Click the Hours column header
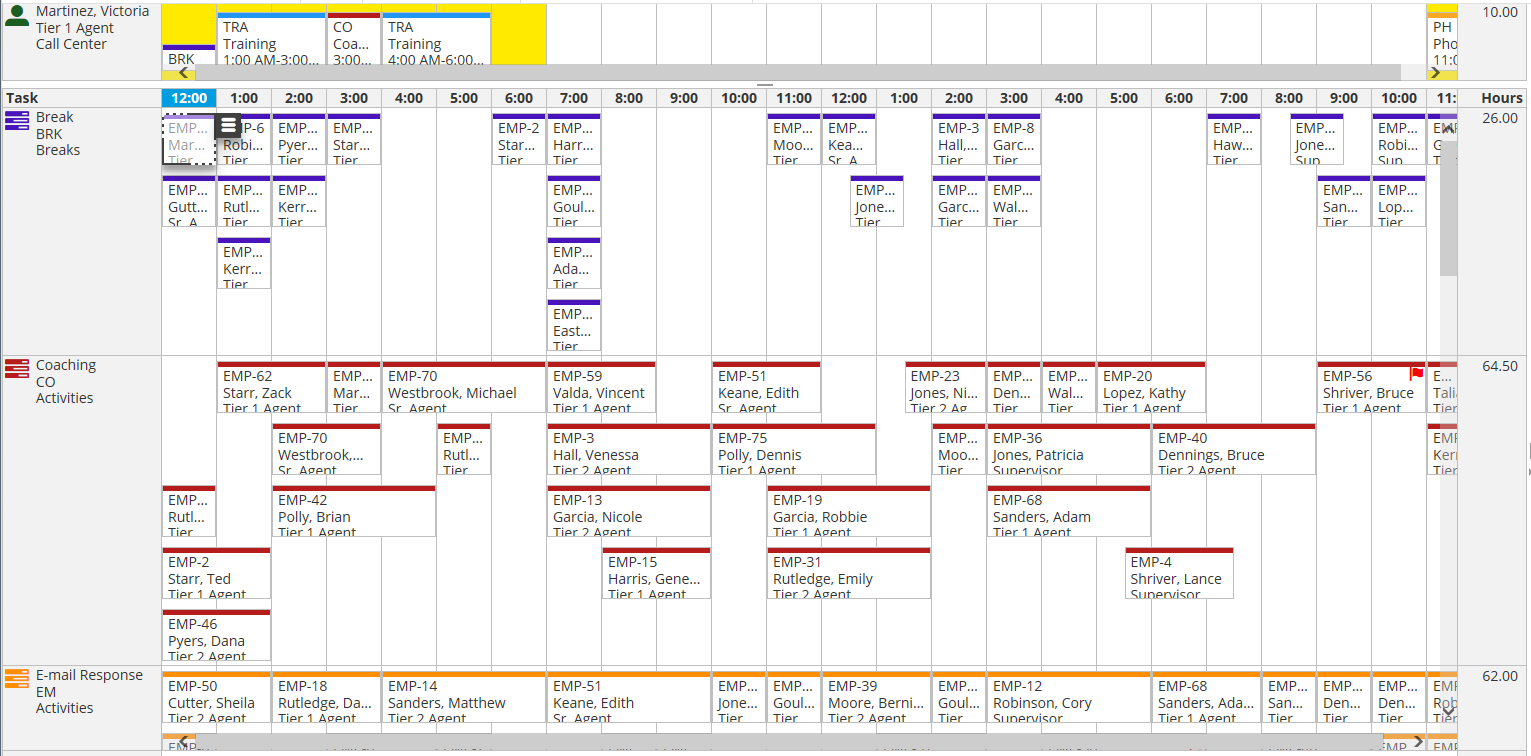 [1501, 98]
